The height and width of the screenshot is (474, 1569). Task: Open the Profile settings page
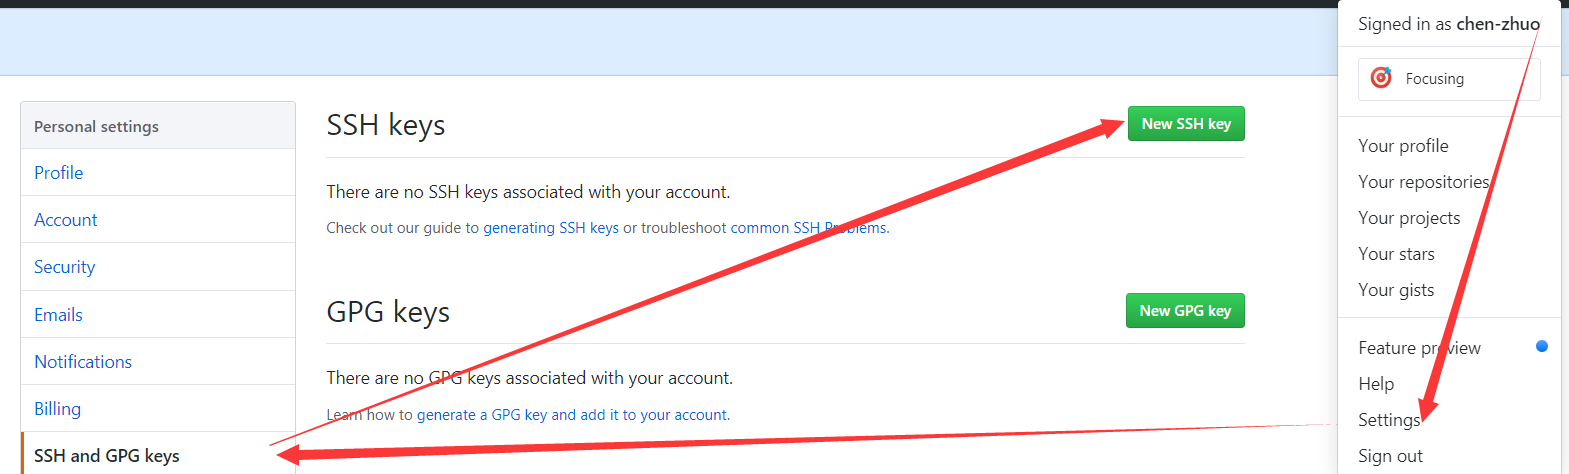tap(59, 173)
